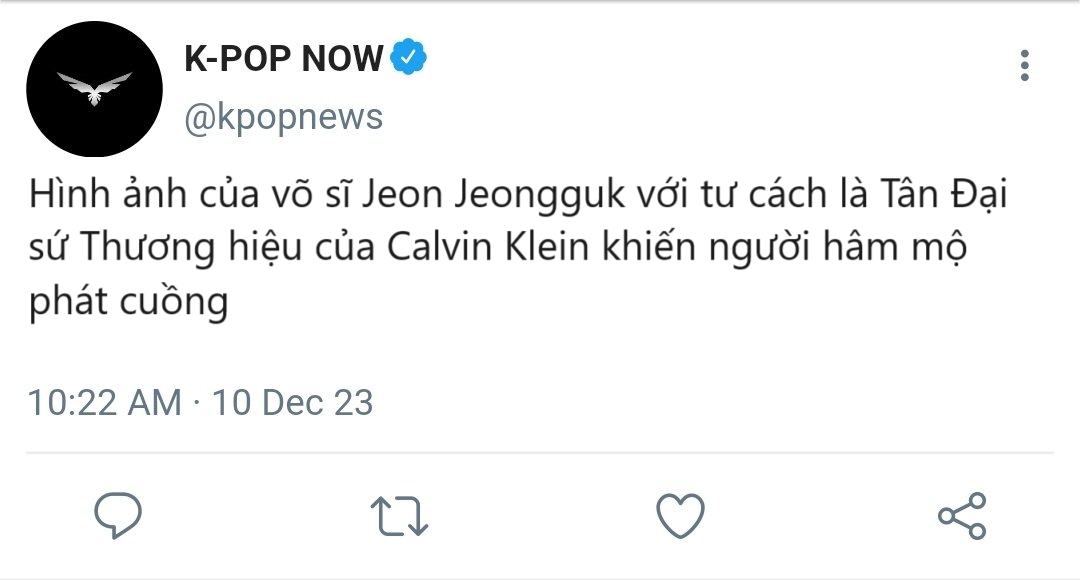The image size is (1080, 580).
Task: Click the 10:22 AM timestamp
Action: (x=105, y=403)
